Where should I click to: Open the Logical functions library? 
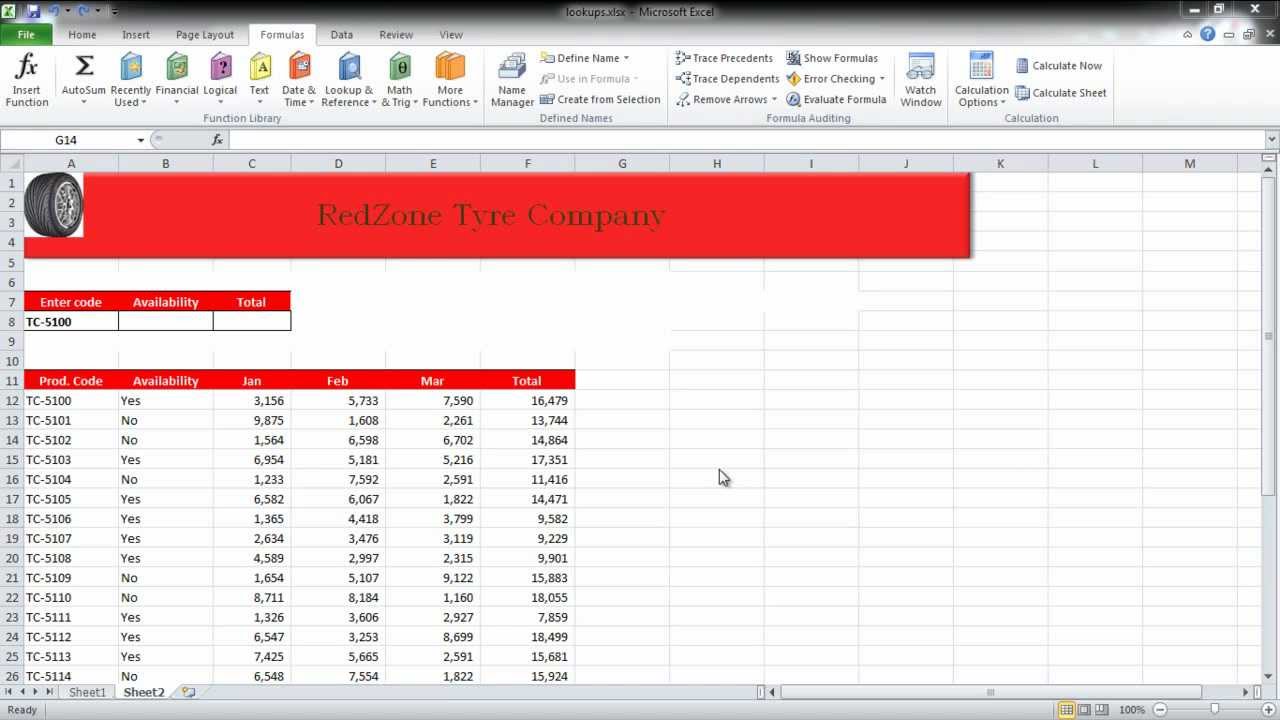coord(220,80)
